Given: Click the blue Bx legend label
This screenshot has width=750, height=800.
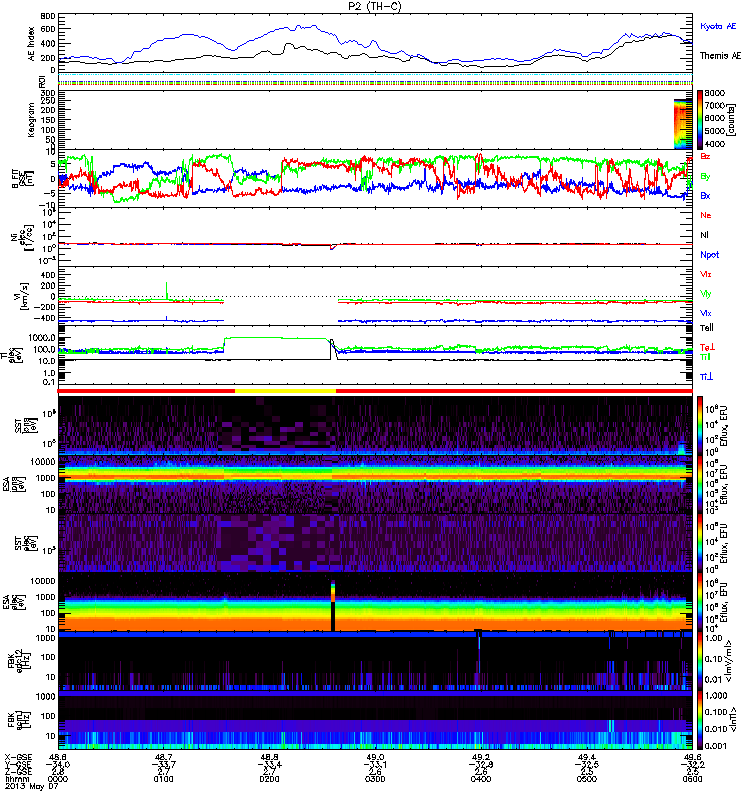Looking at the screenshot, I should [705, 196].
